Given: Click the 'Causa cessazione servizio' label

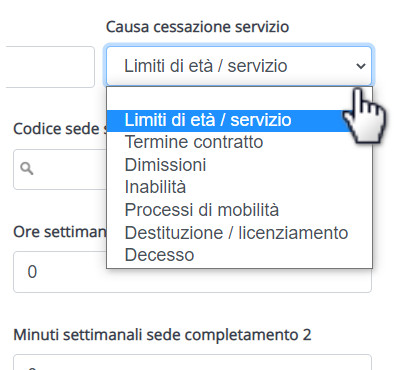Looking at the screenshot, I should pos(197,27).
